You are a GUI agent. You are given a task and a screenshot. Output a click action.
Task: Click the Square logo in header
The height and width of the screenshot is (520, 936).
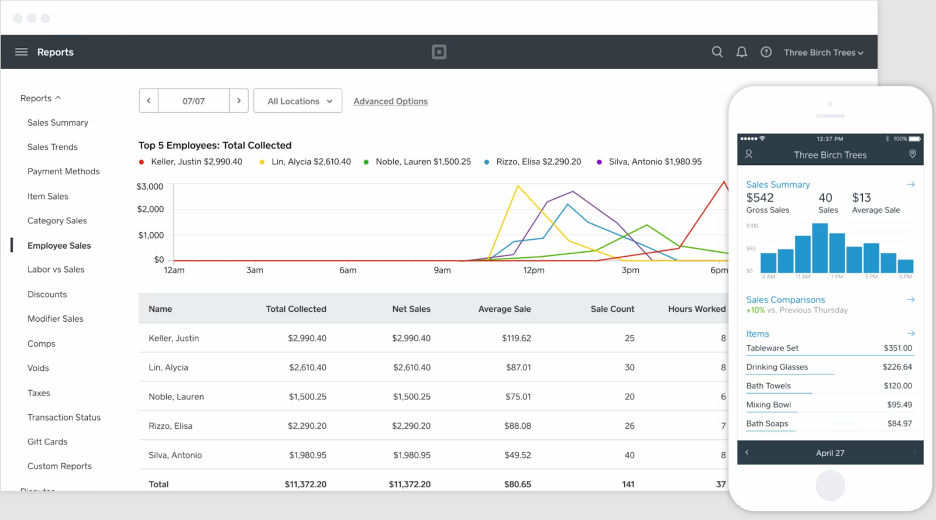click(439, 52)
